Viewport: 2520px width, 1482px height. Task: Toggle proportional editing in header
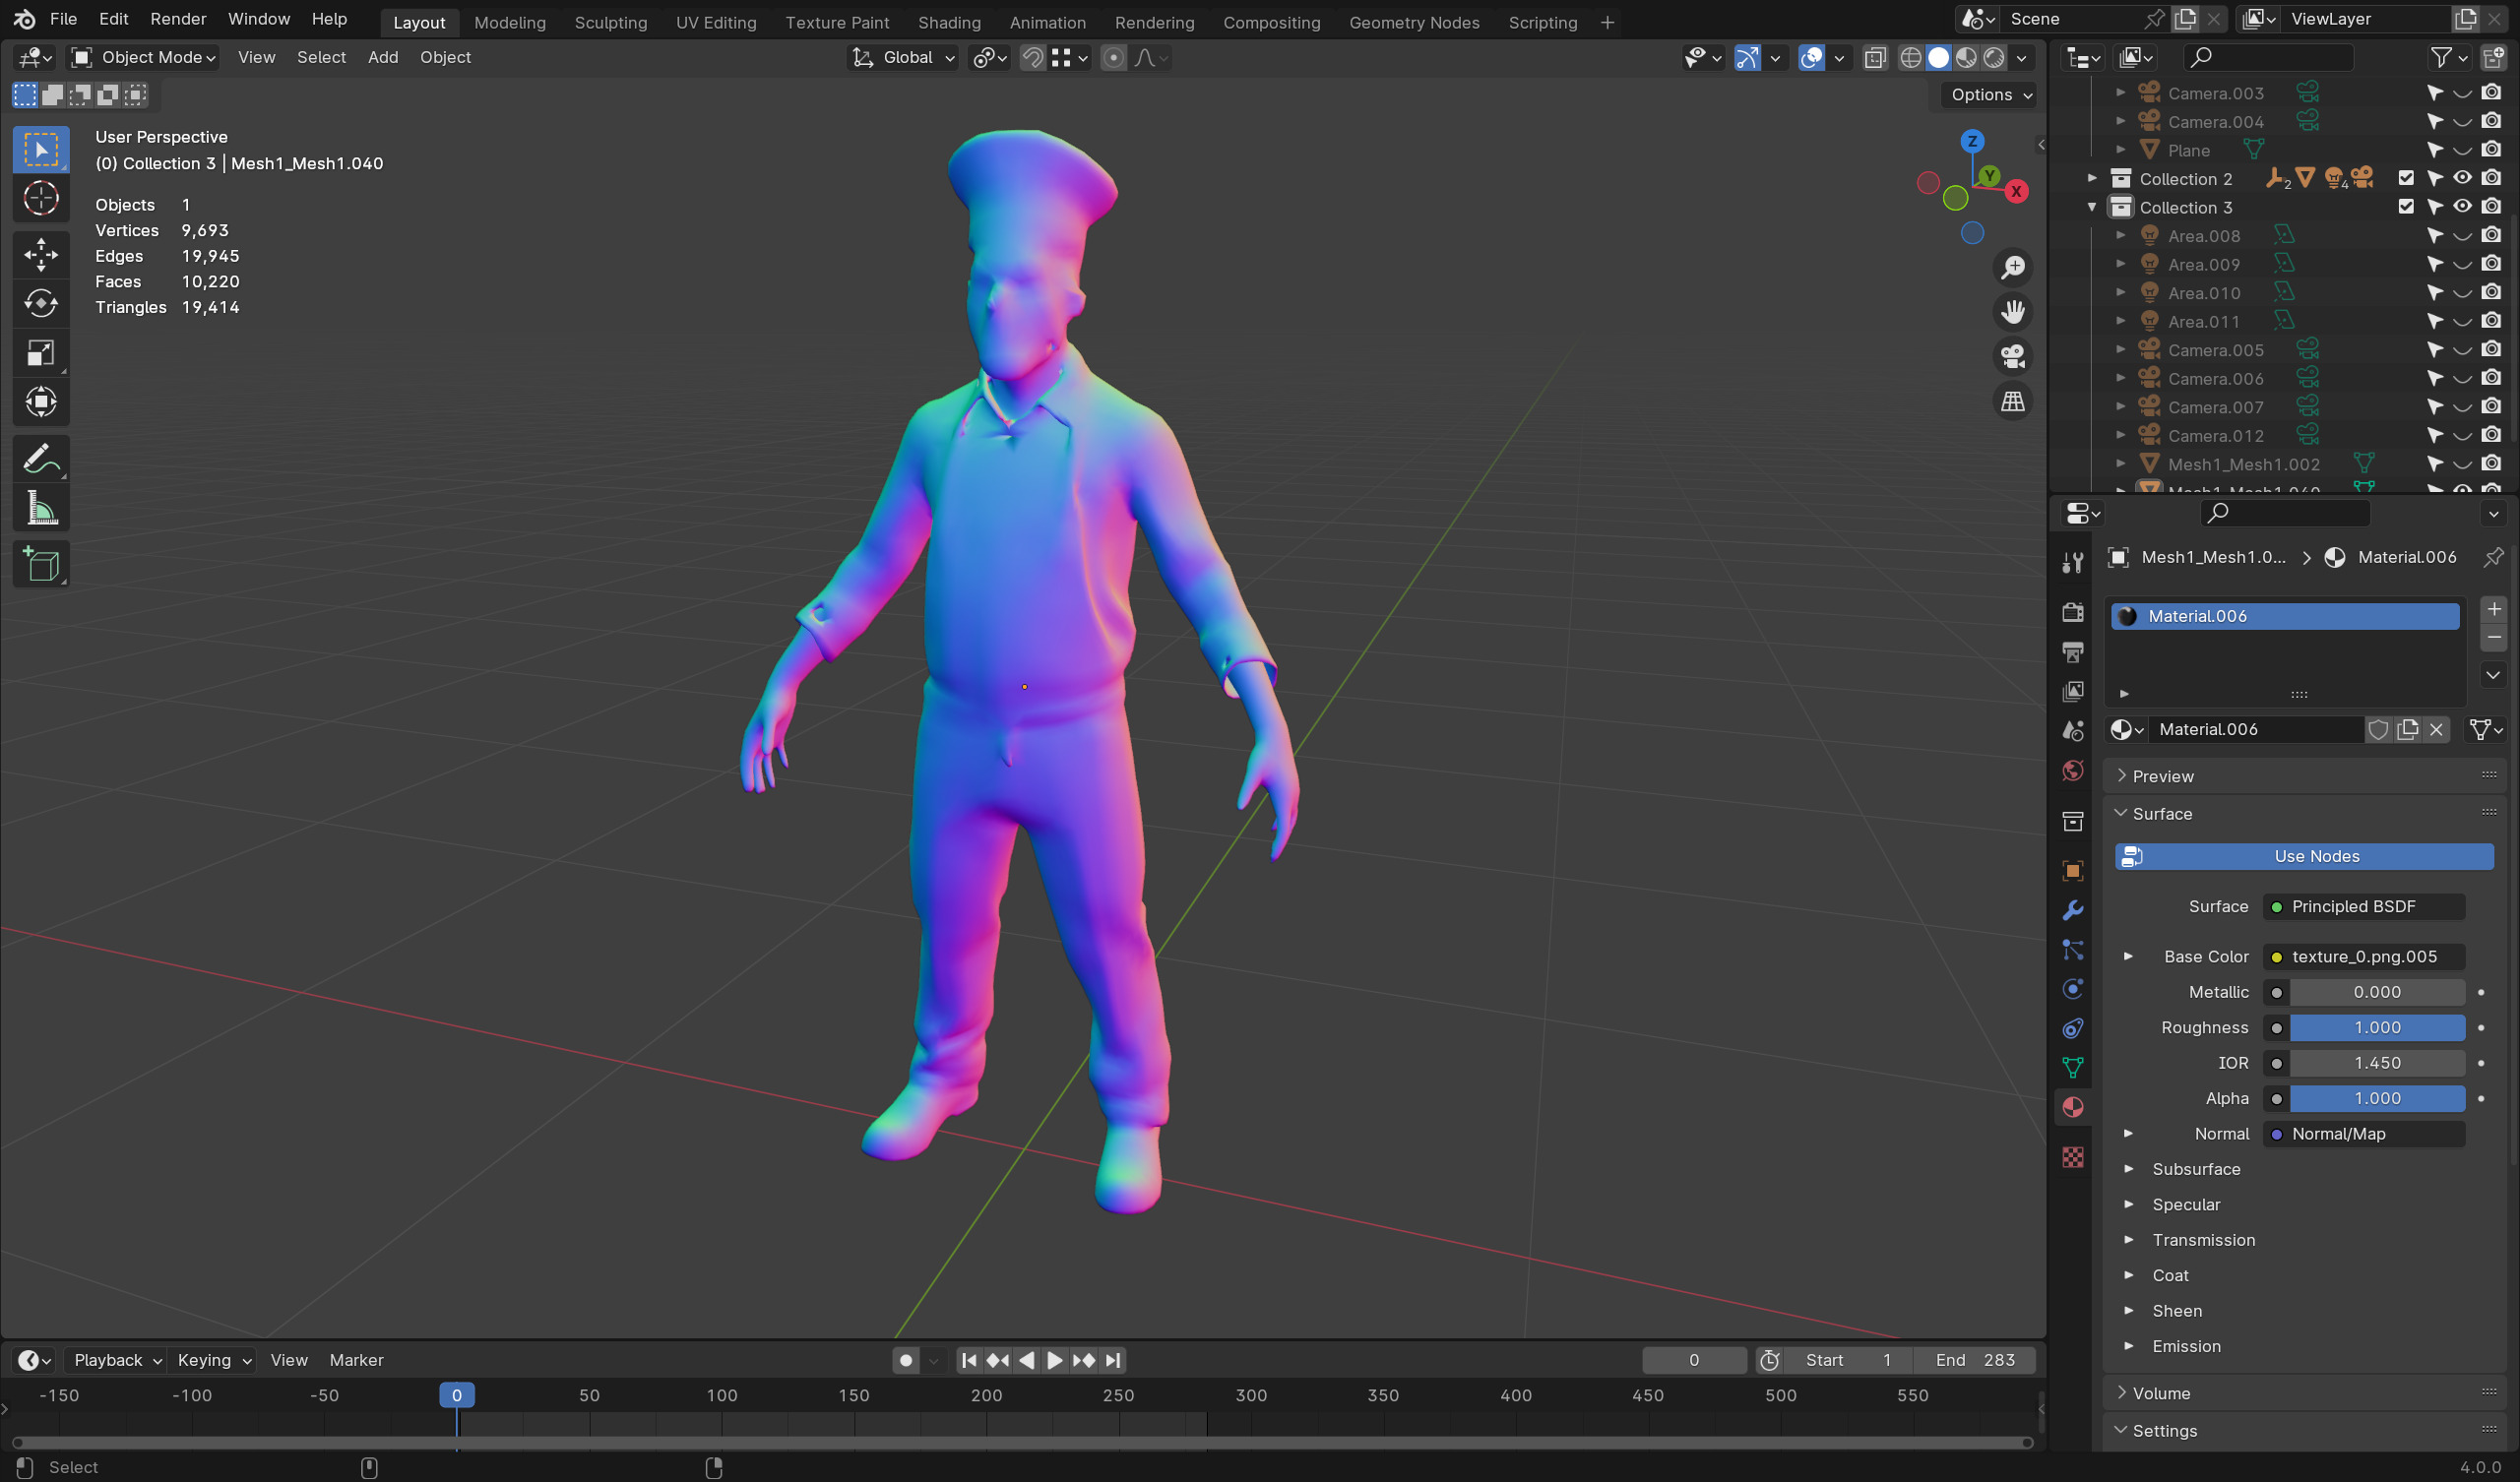coord(1113,58)
